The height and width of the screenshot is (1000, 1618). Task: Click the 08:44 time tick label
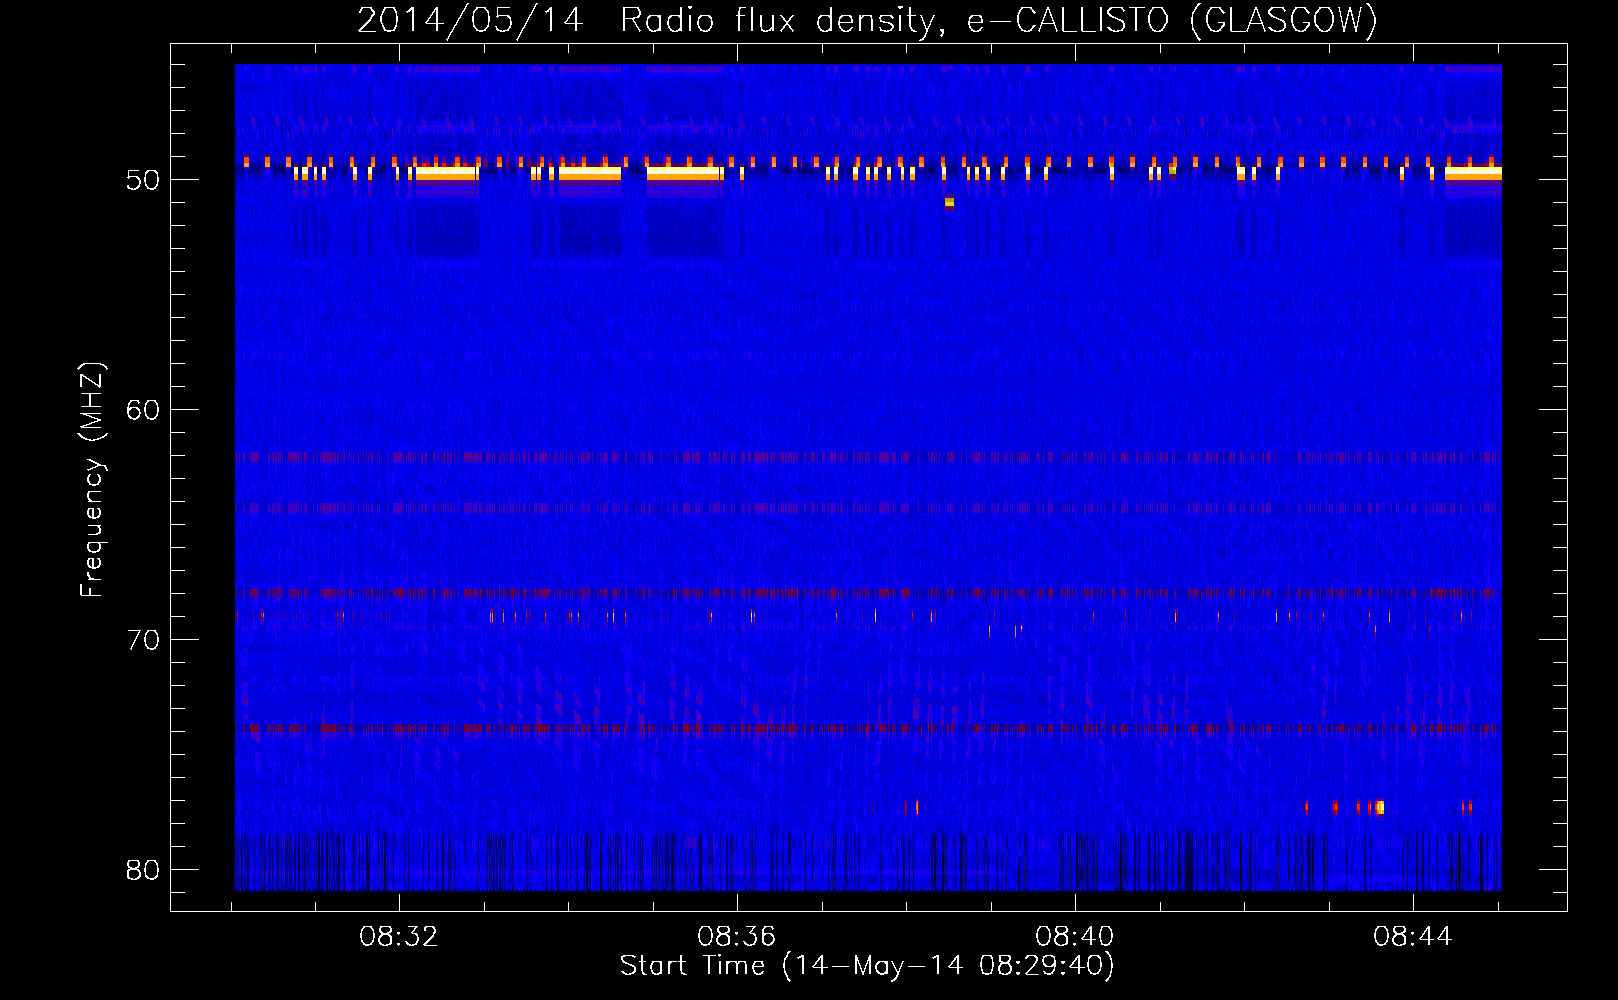click(1413, 937)
